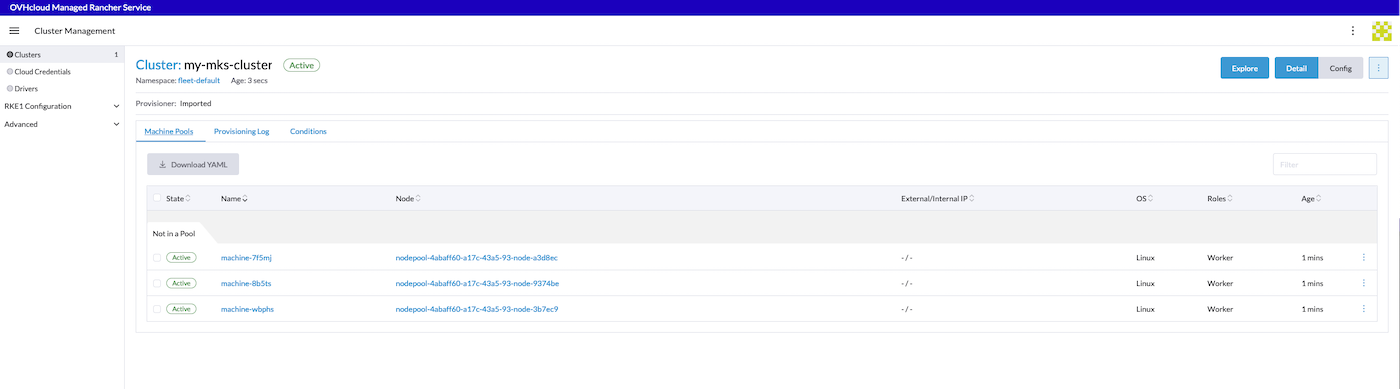Switch to the Machine Pools tab
1400x389 pixels.
click(169, 131)
